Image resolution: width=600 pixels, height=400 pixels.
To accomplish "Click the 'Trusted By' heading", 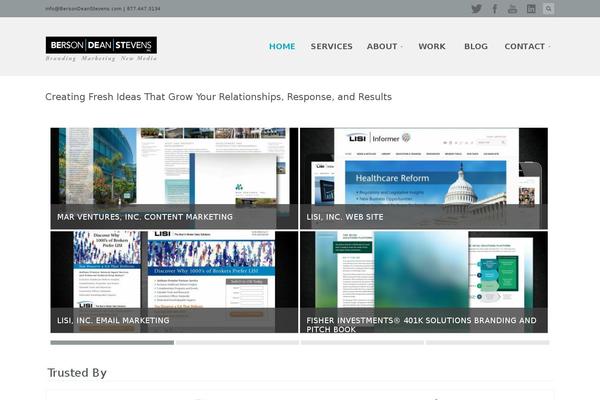I will 77,372.
